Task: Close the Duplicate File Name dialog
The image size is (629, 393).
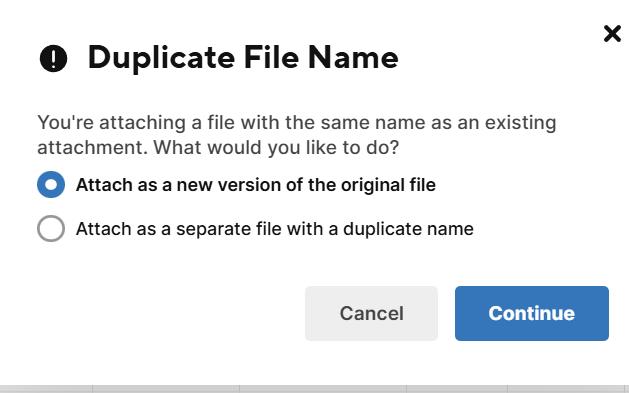Action: pos(612,34)
